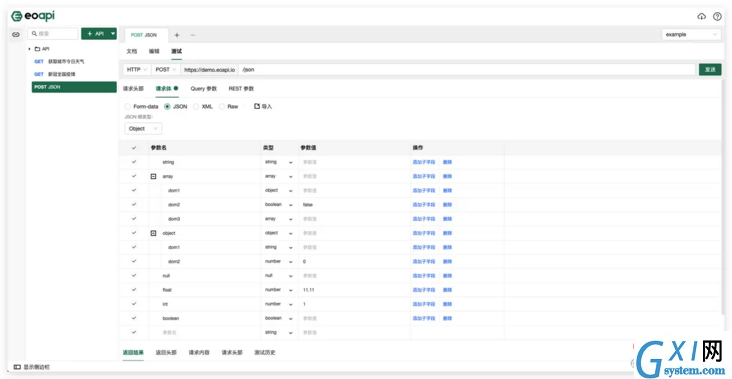
Task: Open the arrow menu beside + API
Action: [x=113, y=34]
